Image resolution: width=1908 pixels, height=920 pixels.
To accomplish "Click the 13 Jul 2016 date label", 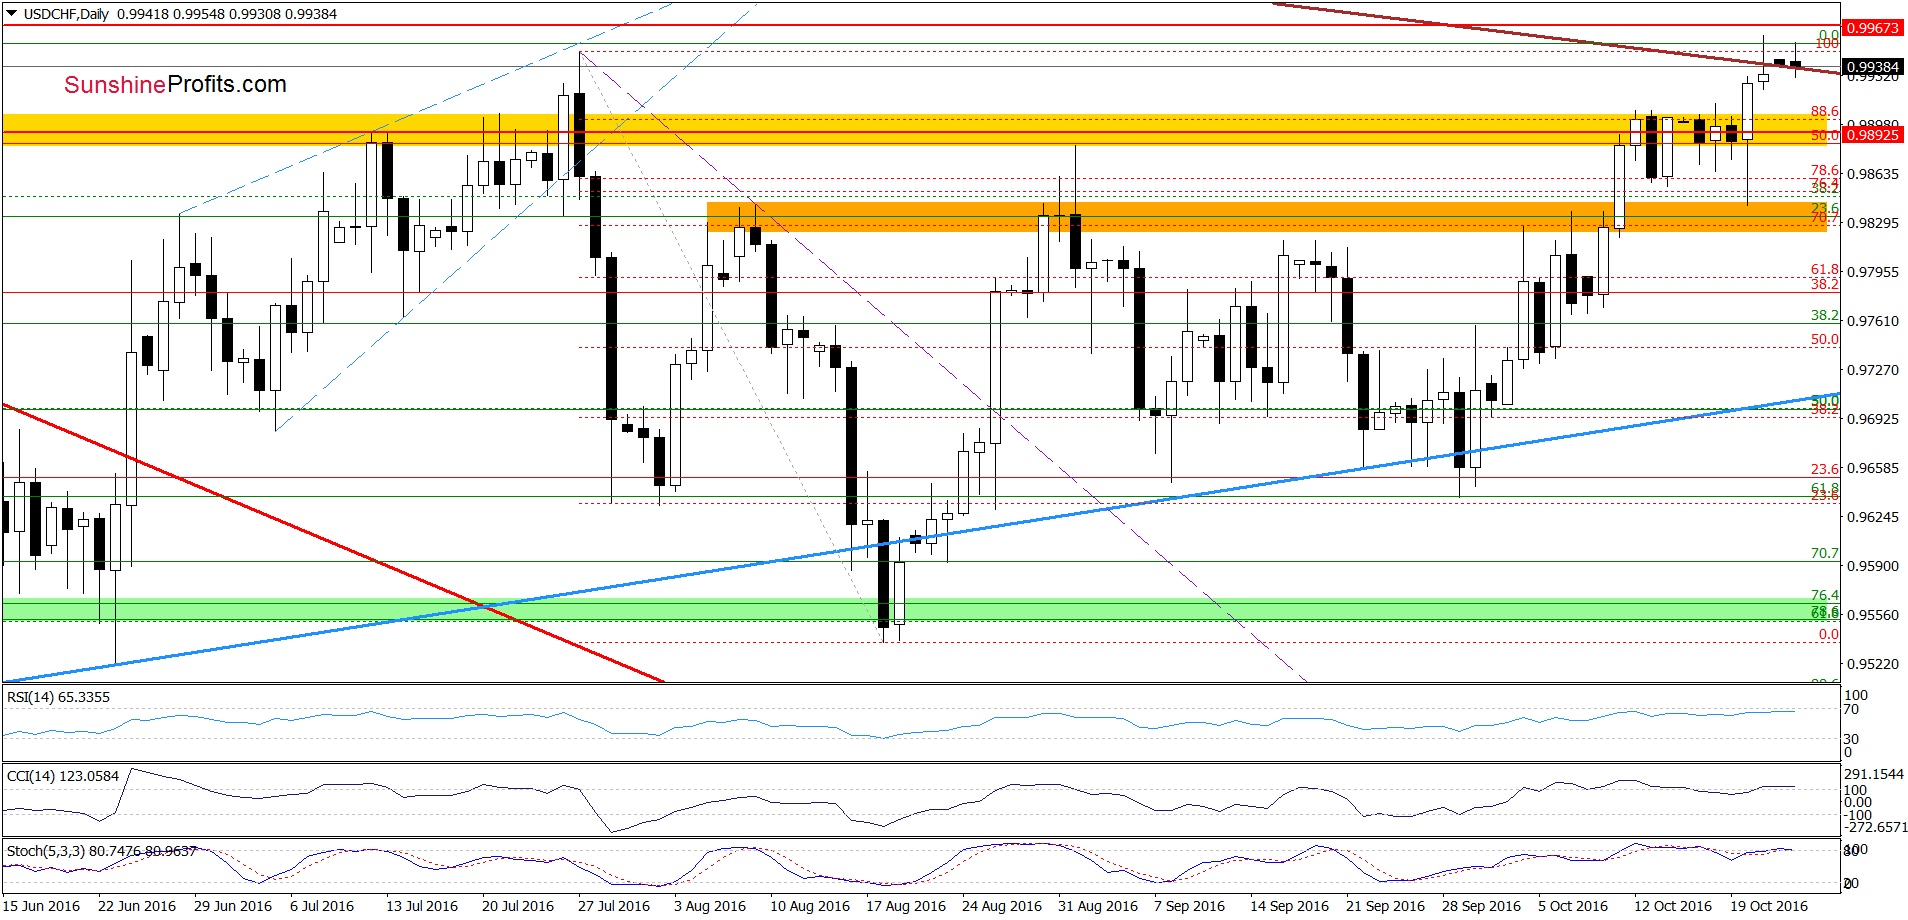I will pos(422,906).
